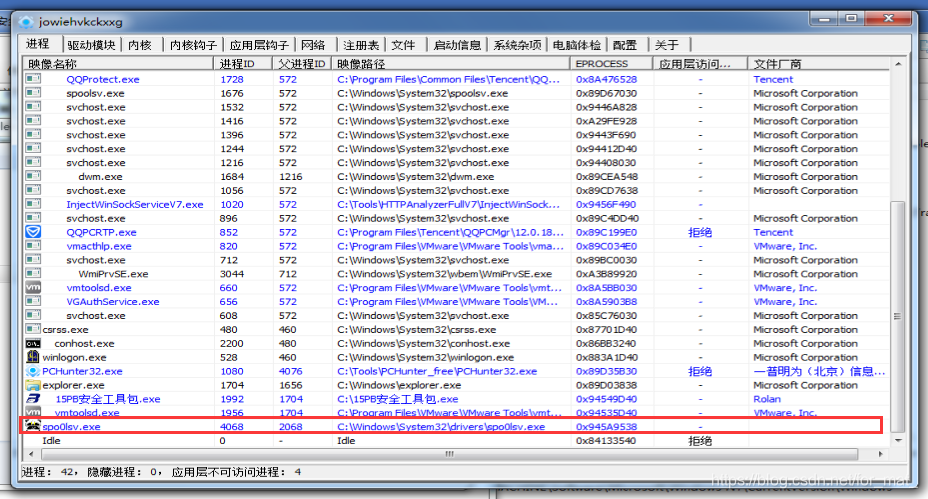Click the WmiPrvSE.exe process name
The image size is (928, 499).
pyautogui.click(x=114, y=273)
